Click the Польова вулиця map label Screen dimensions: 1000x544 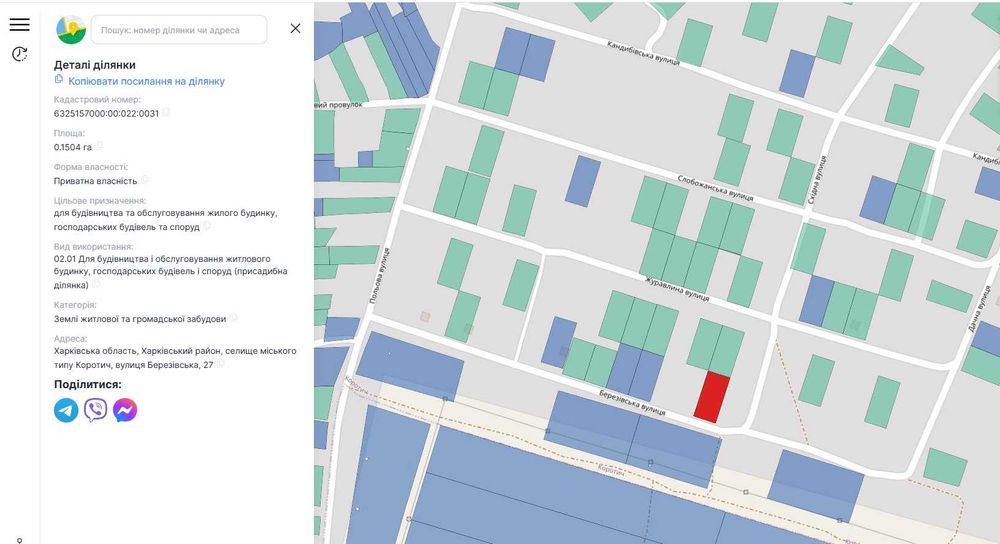(379, 276)
